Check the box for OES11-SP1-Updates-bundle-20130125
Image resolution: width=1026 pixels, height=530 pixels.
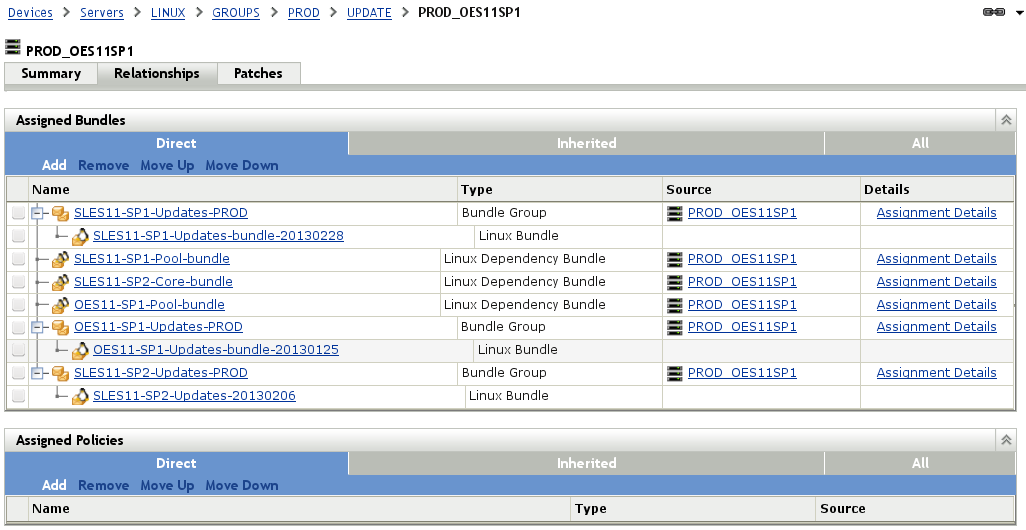[x=18, y=350]
